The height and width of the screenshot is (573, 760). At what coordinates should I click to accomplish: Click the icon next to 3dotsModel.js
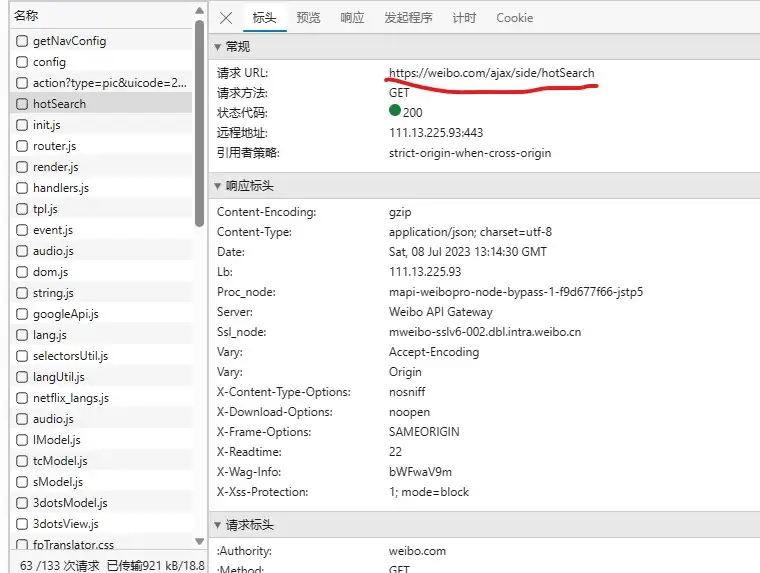[22, 503]
